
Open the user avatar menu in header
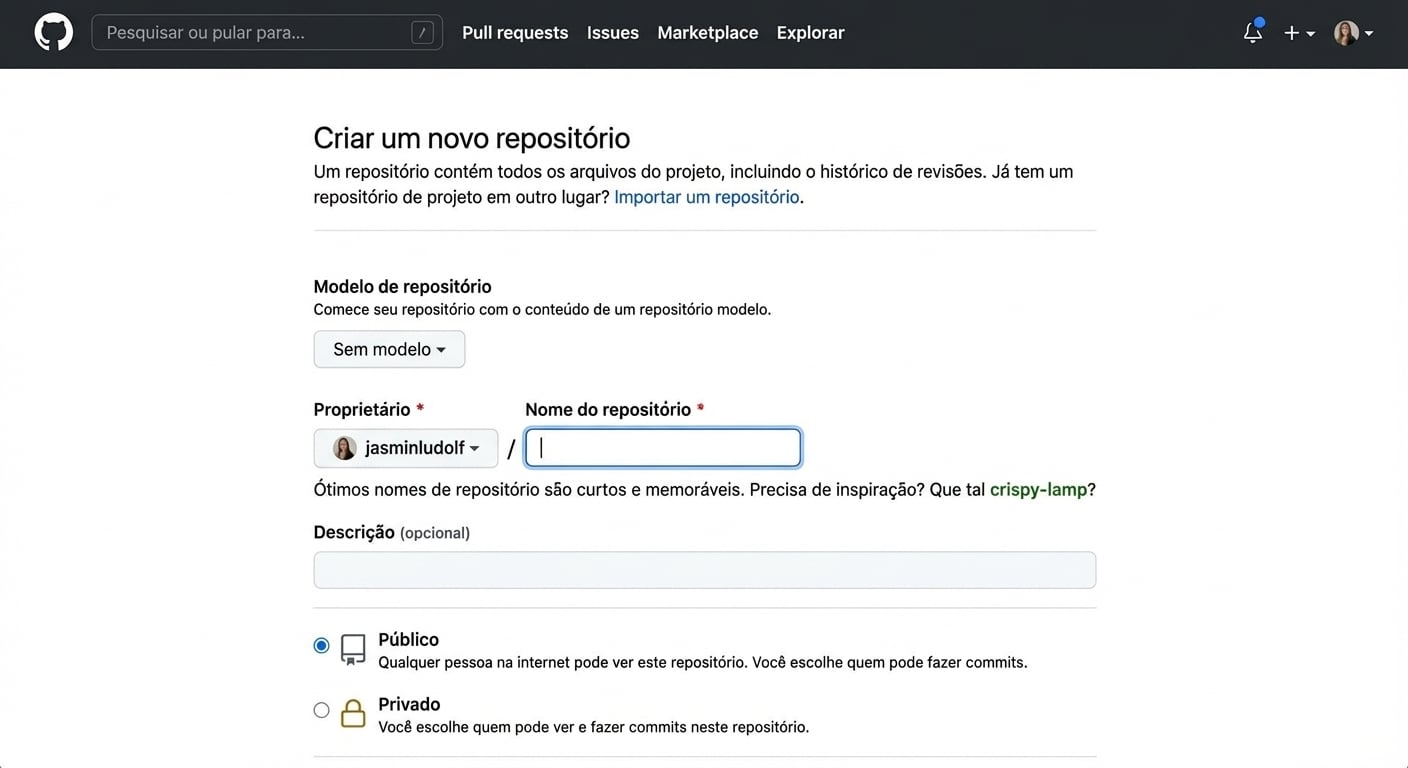tap(1353, 33)
